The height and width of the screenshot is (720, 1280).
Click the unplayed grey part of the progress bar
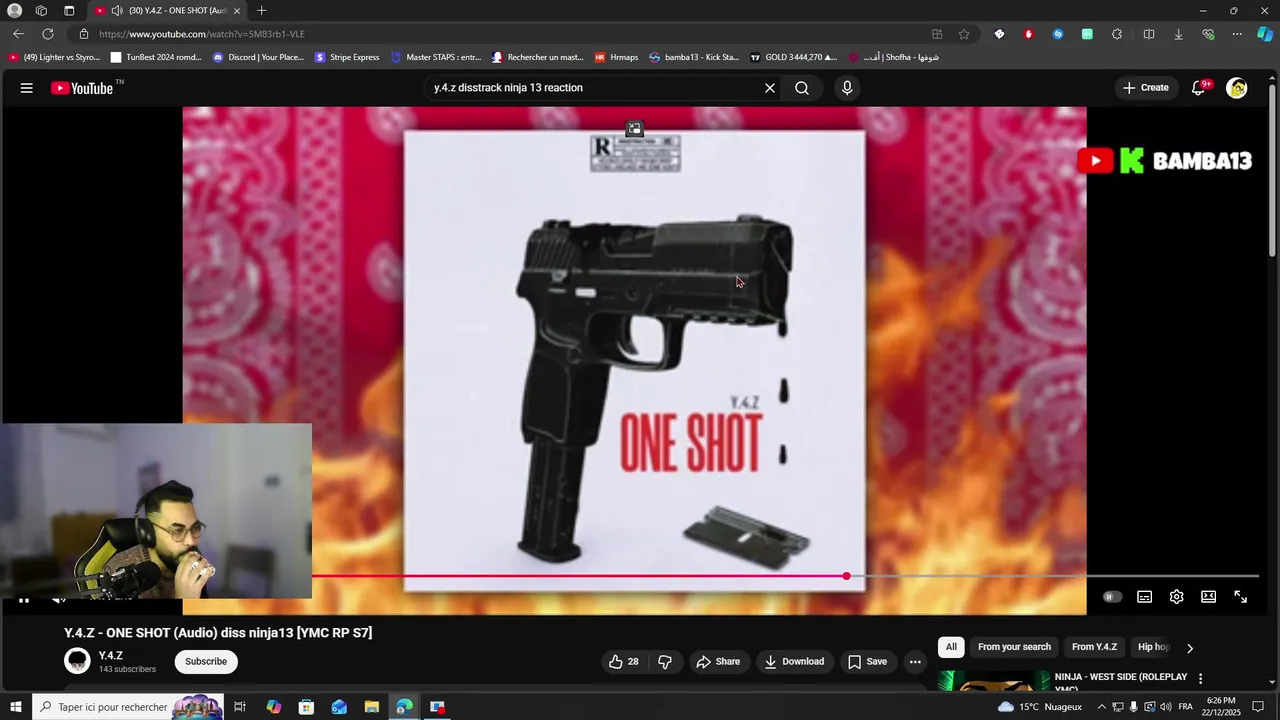(1055, 576)
